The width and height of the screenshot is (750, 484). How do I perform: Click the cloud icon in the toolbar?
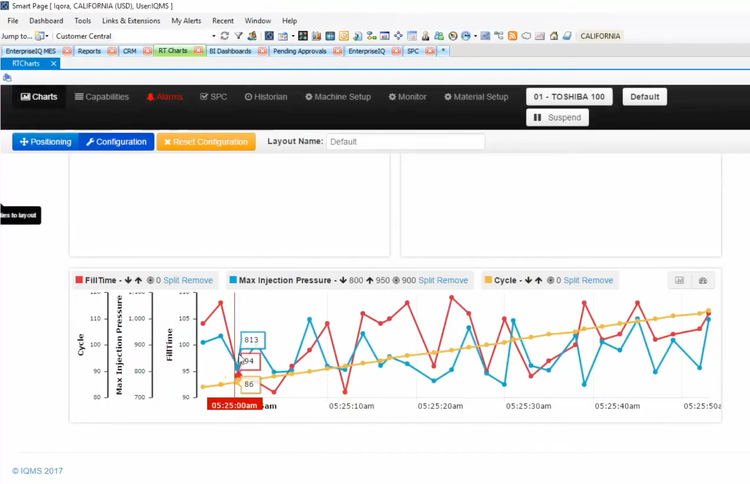[526, 36]
